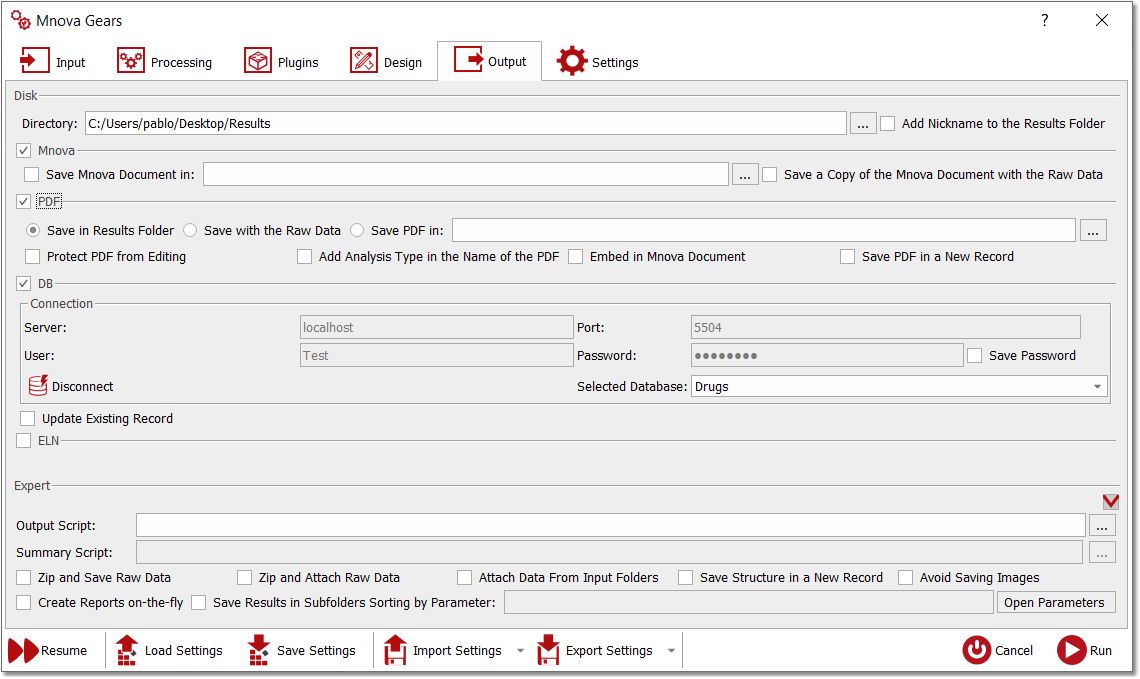The width and height of the screenshot is (1140, 679).
Task: Check Save Results in Subfolders Sorting
Action: click(198, 603)
